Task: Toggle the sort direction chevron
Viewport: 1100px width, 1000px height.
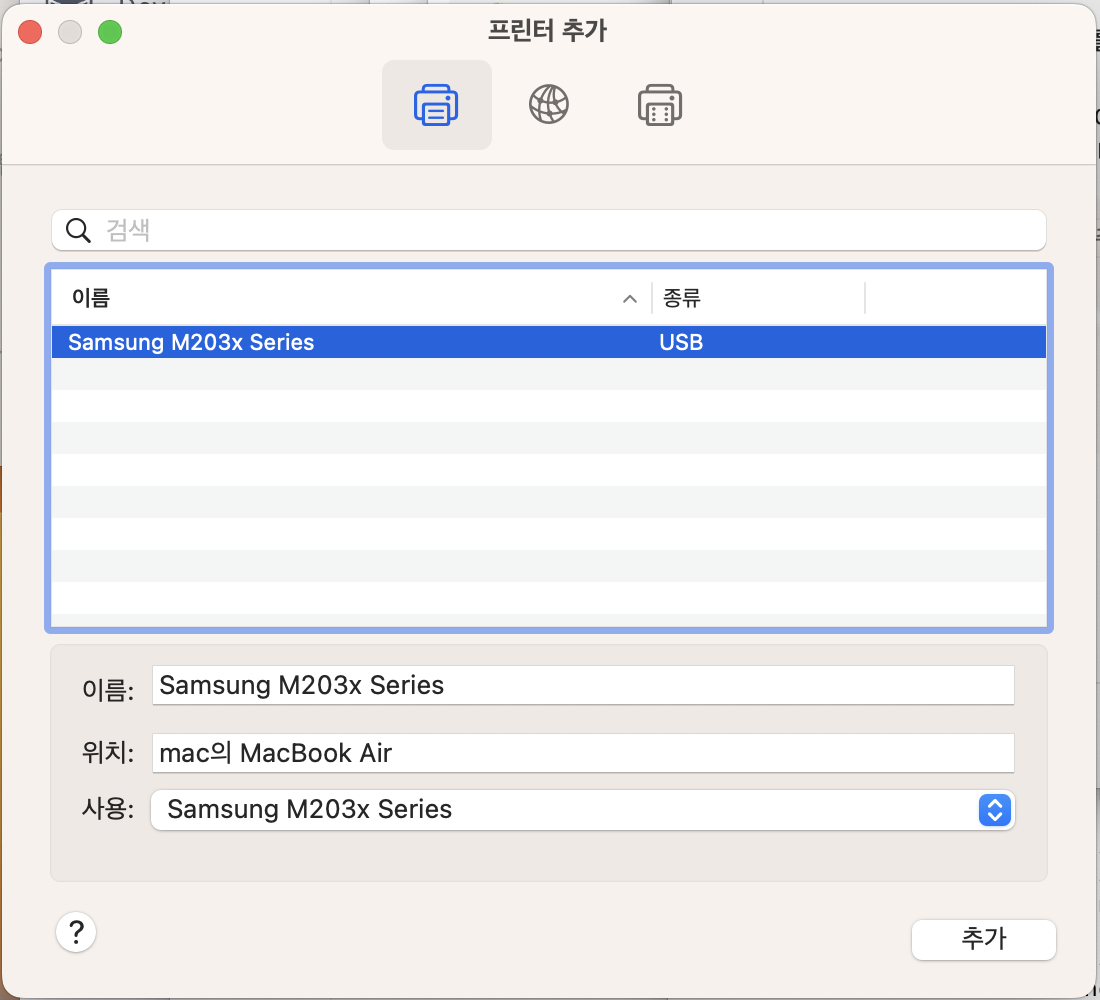Action: click(x=630, y=299)
